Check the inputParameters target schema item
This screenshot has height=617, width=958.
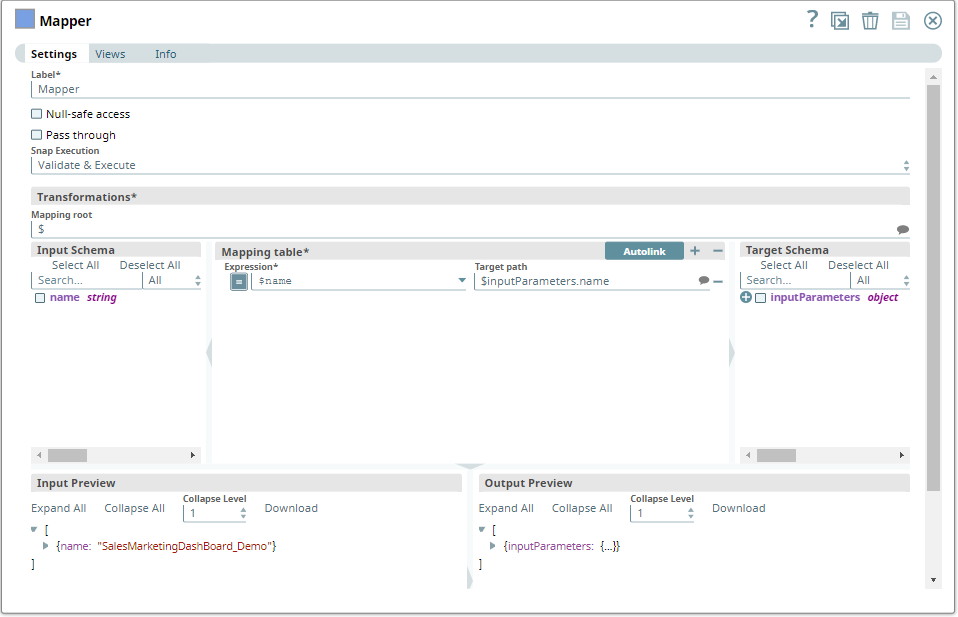[761, 298]
